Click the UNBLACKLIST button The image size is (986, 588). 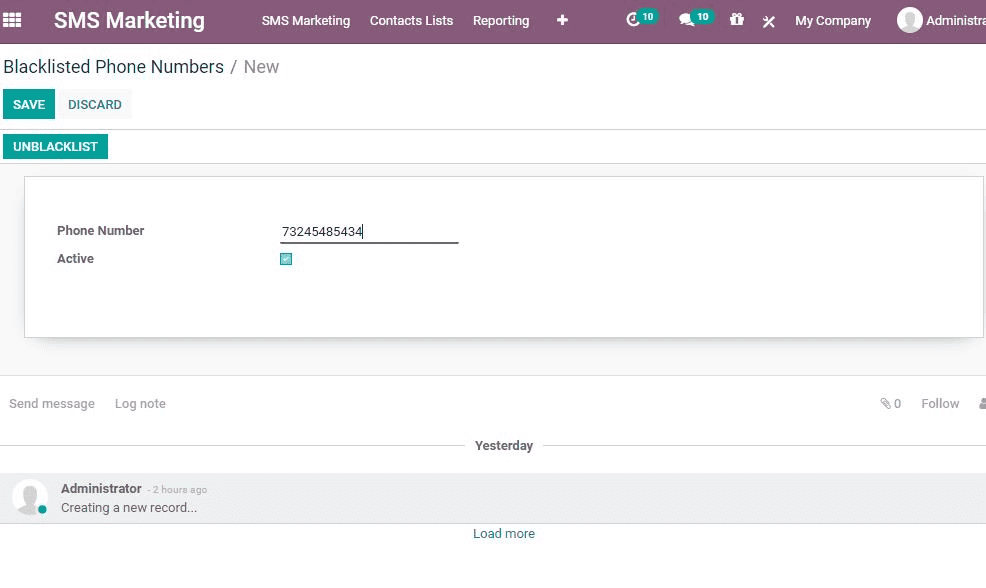(55, 147)
